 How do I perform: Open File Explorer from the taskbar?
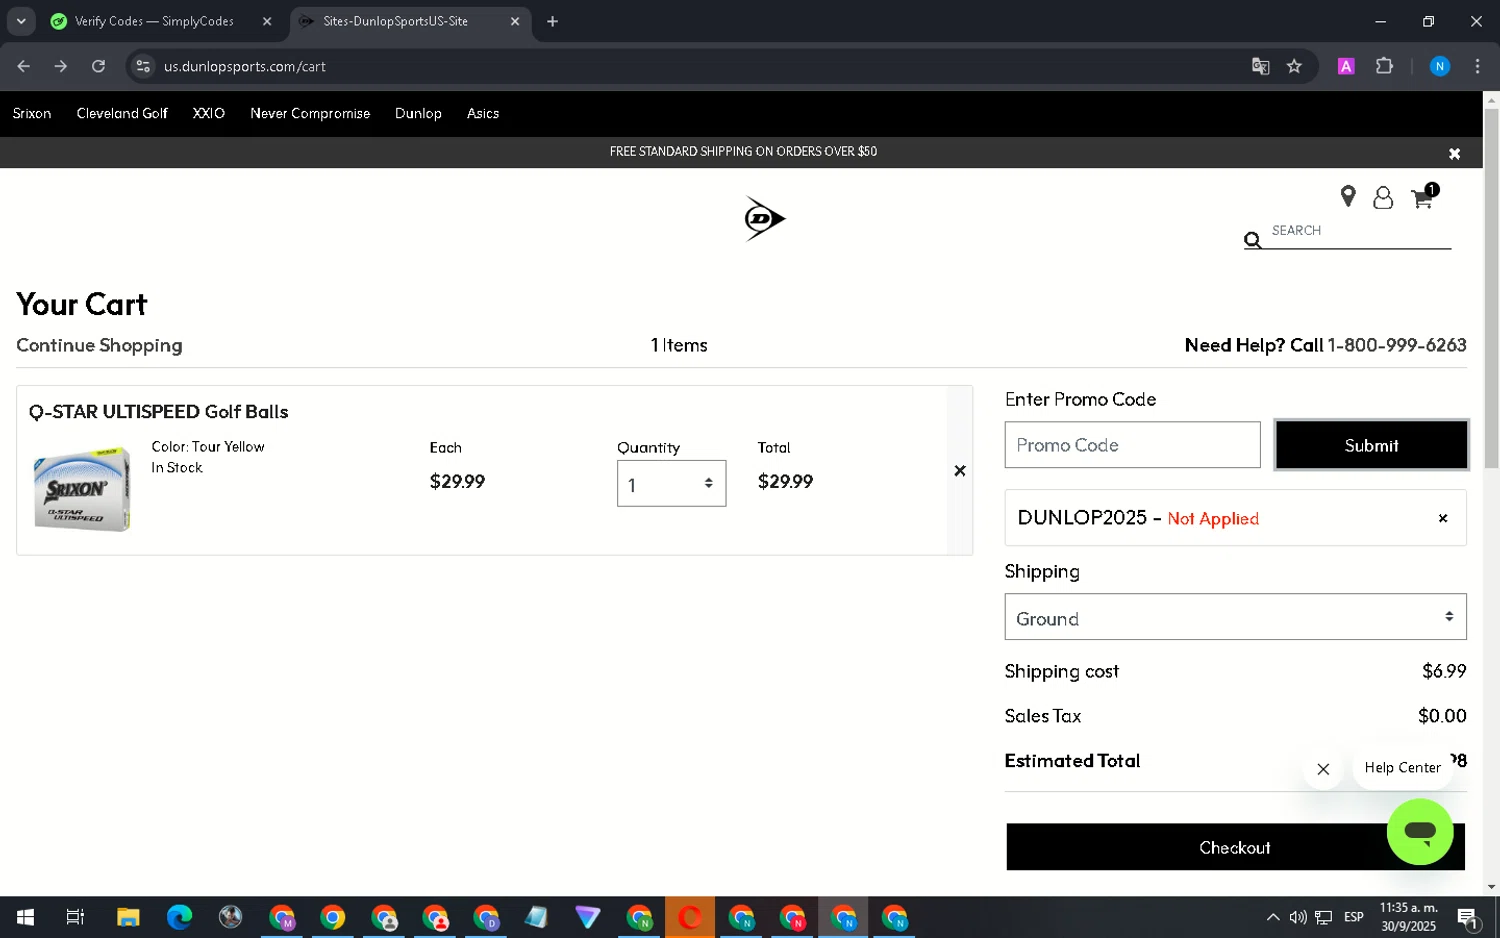click(x=128, y=917)
